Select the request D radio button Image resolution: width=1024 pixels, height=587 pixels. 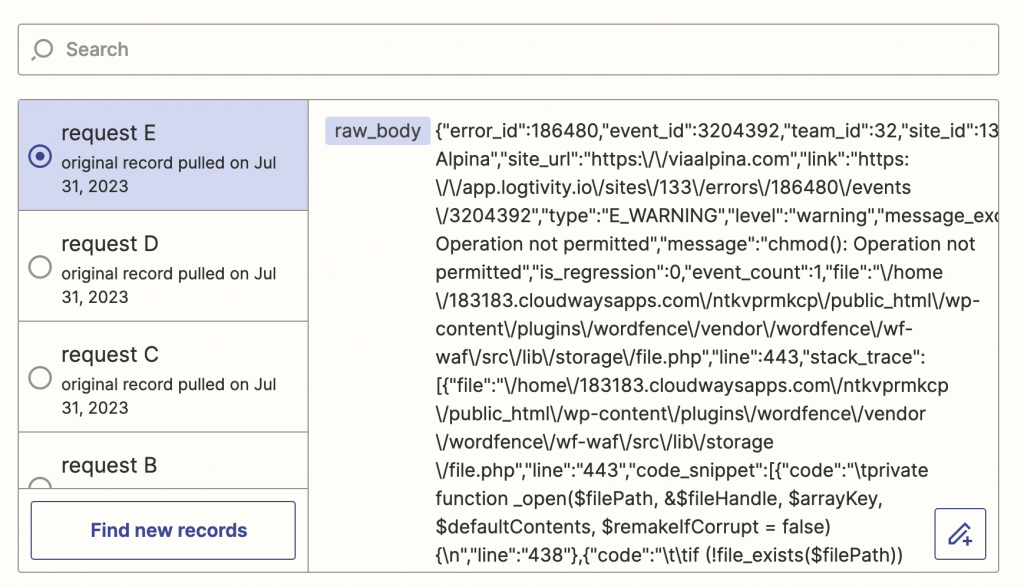[x=40, y=267]
